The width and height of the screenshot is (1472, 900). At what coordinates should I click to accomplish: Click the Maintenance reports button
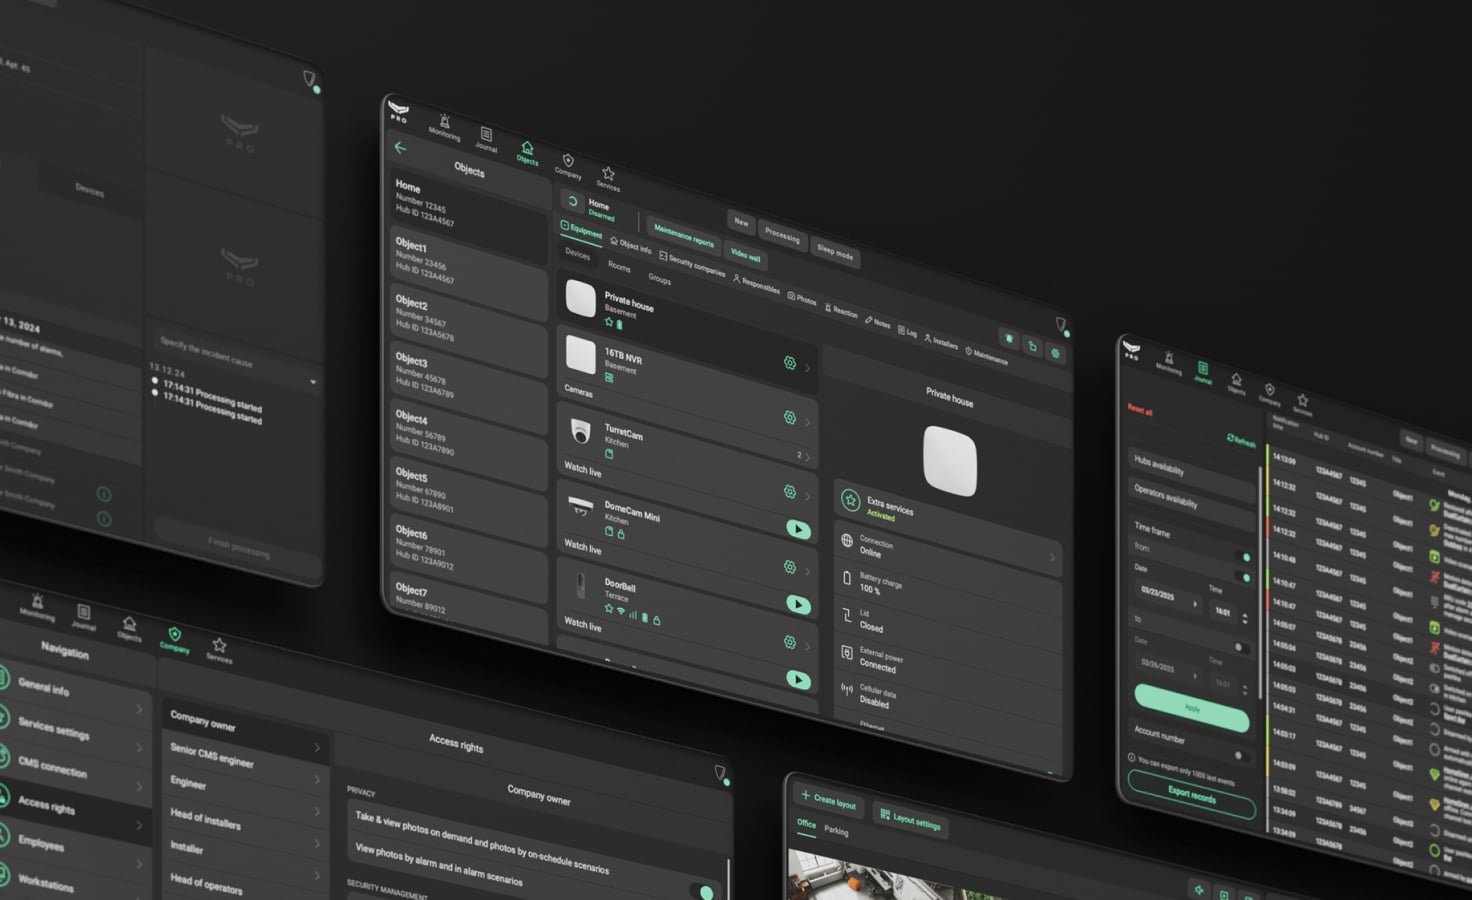684,235
